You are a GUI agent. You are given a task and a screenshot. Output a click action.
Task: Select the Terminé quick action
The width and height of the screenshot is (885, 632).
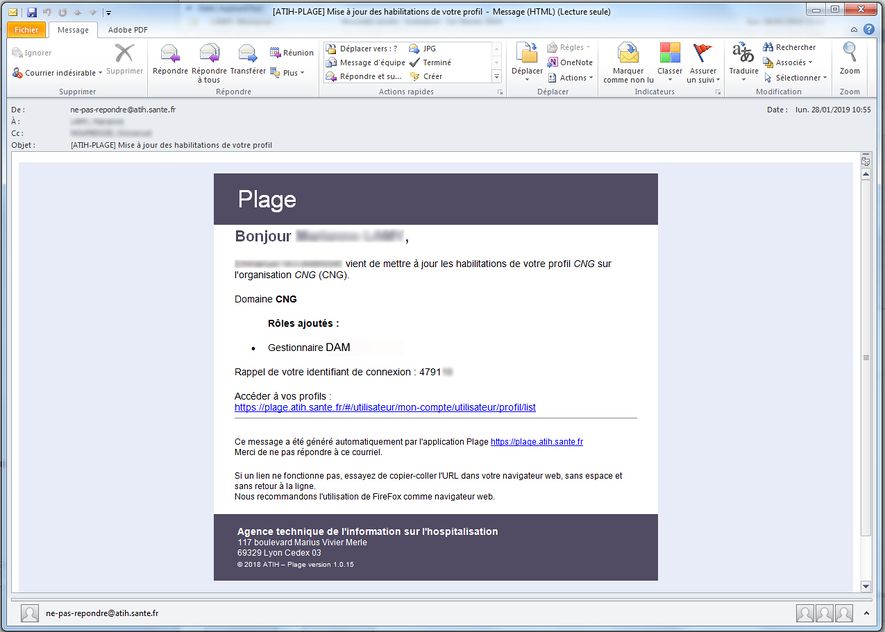430,62
